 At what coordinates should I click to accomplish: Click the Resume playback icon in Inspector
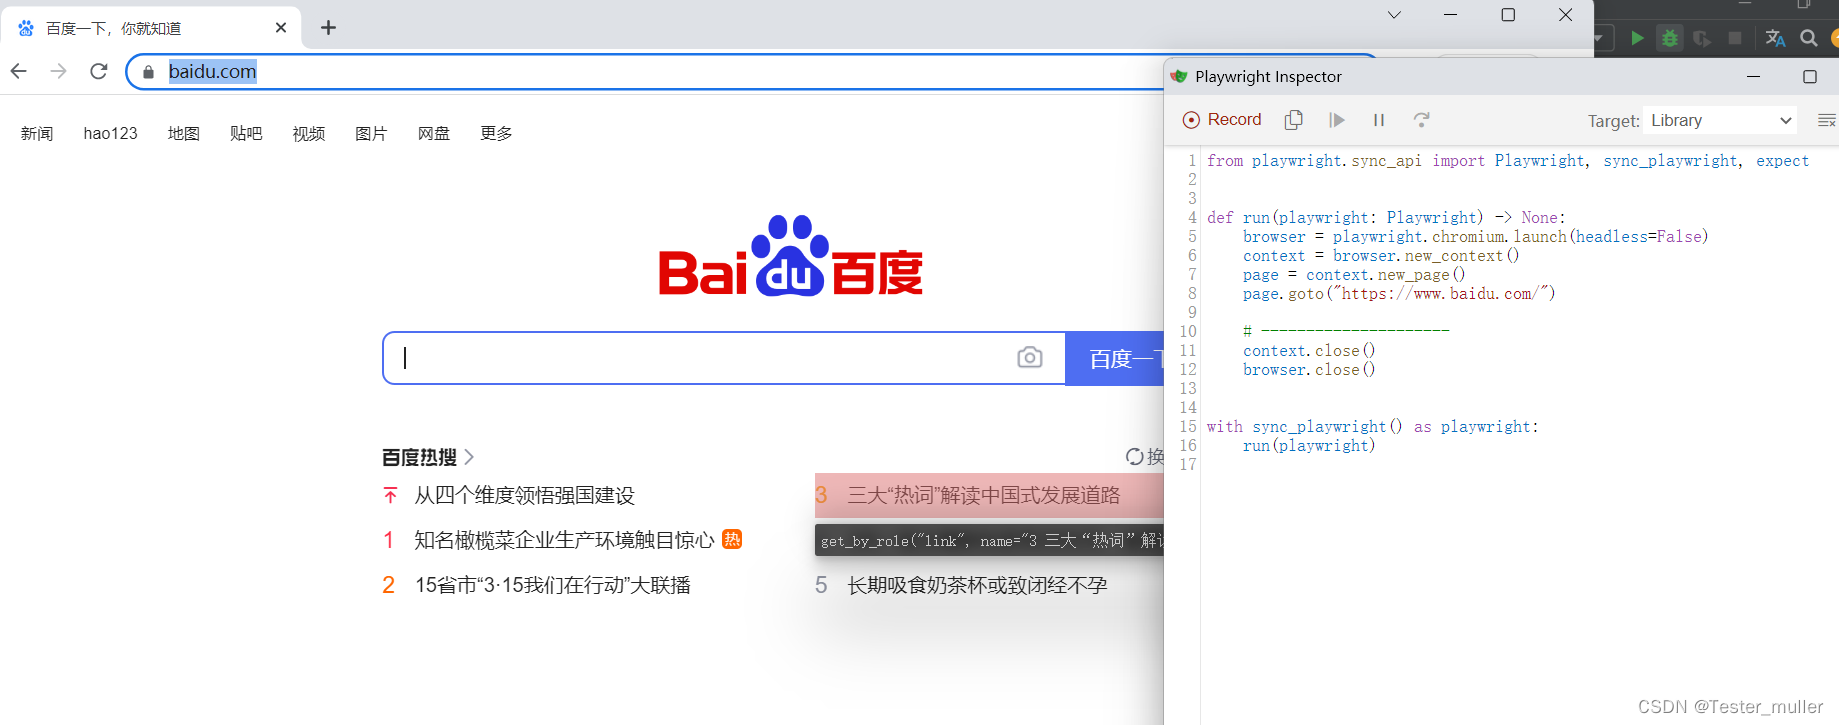click(1337, 120)
